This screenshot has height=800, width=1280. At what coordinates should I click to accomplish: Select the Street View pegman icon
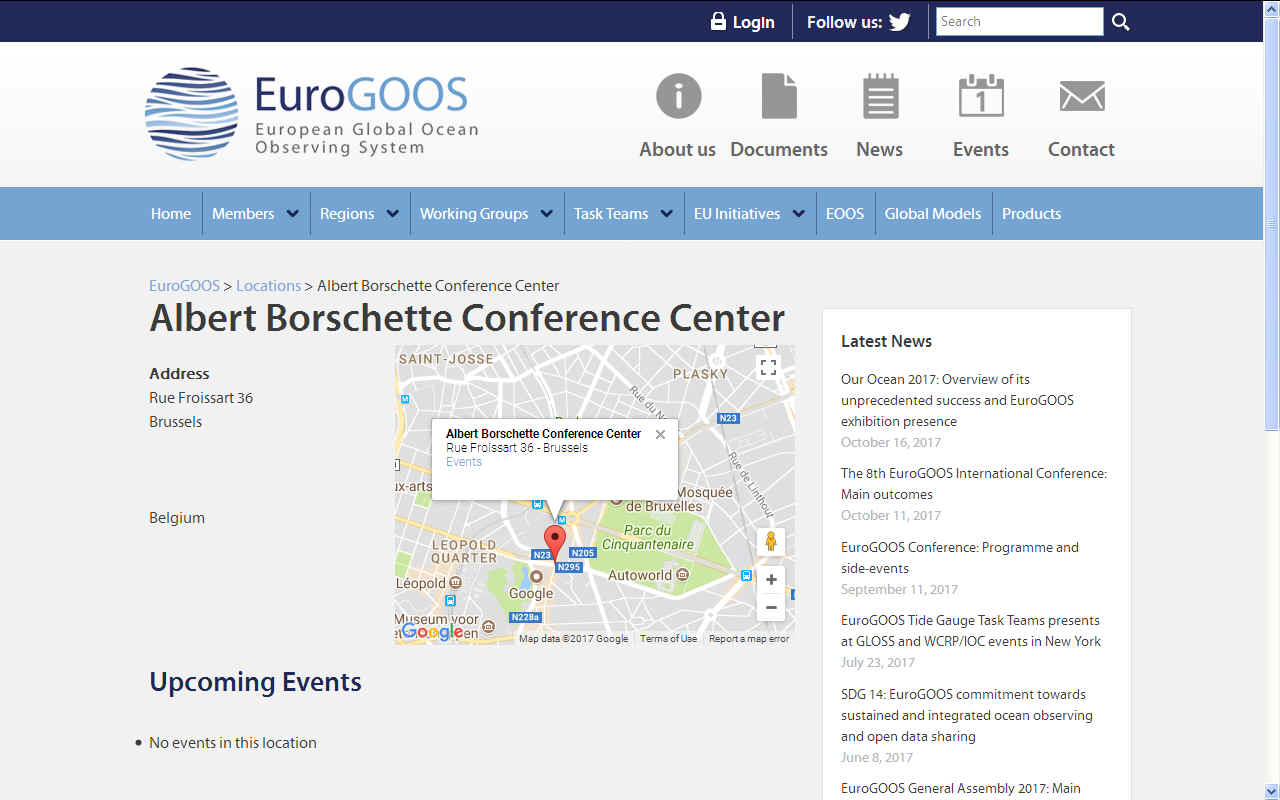770,541
